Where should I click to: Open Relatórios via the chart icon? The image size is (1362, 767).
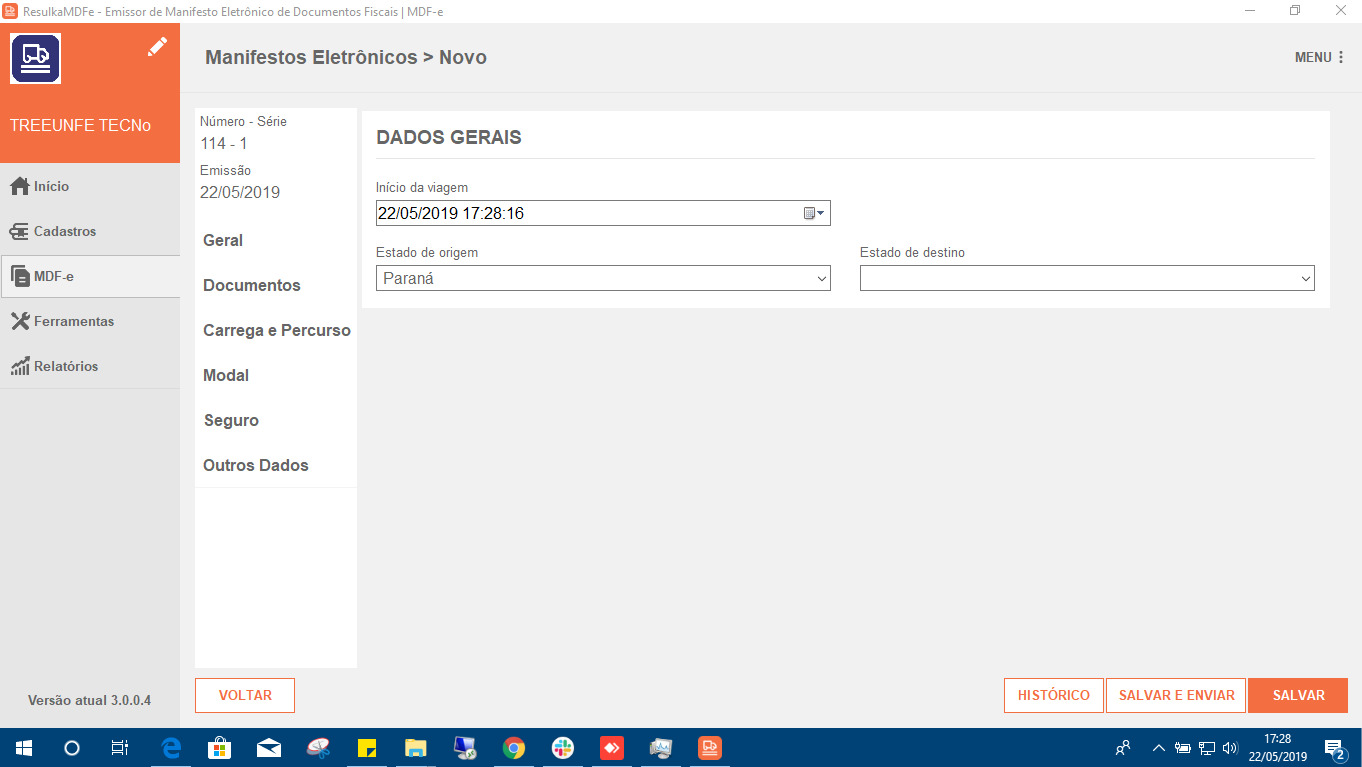[x=21, y=366]
